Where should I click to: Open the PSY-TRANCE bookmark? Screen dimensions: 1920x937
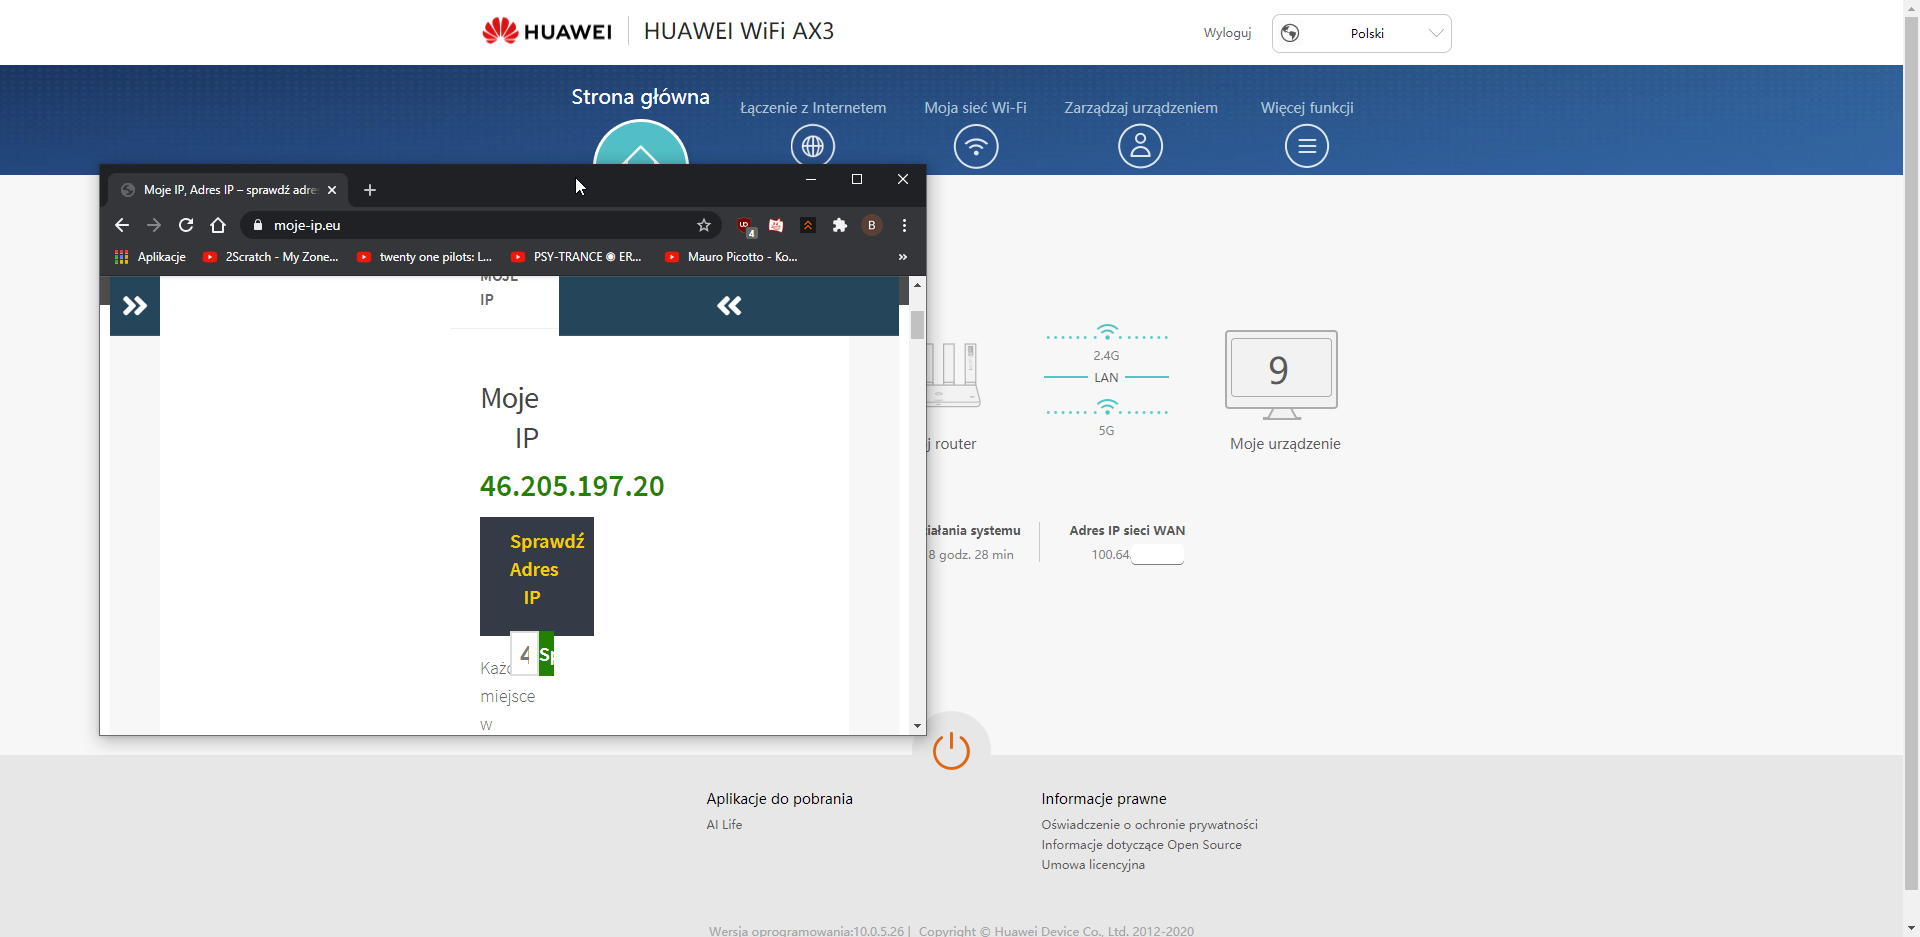pyautogui.click(x=577, y=257)
